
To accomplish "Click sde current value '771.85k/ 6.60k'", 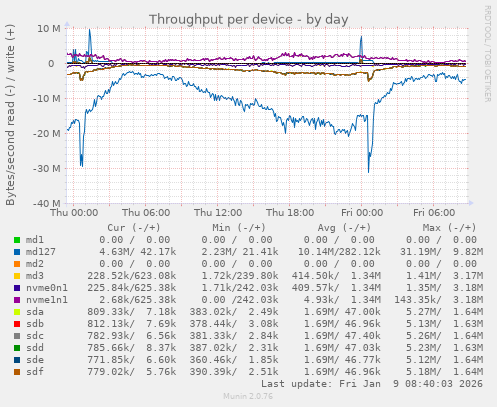I will [132, 360].
